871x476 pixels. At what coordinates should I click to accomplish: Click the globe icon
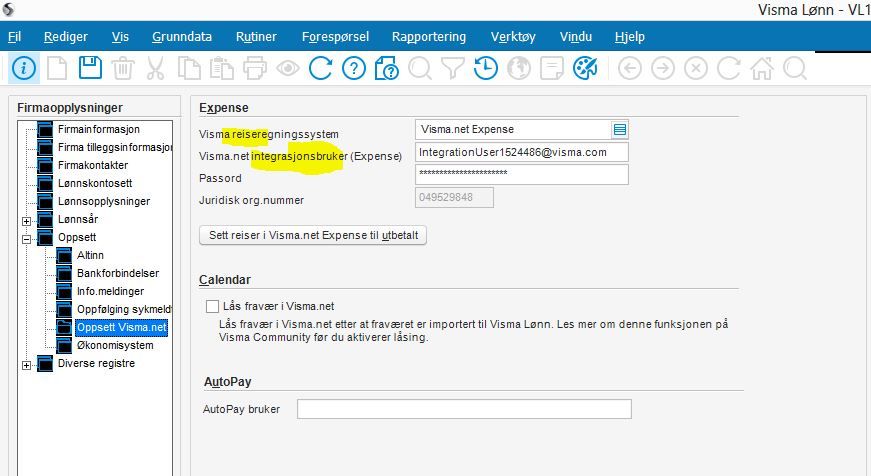[x=519, y=68]
